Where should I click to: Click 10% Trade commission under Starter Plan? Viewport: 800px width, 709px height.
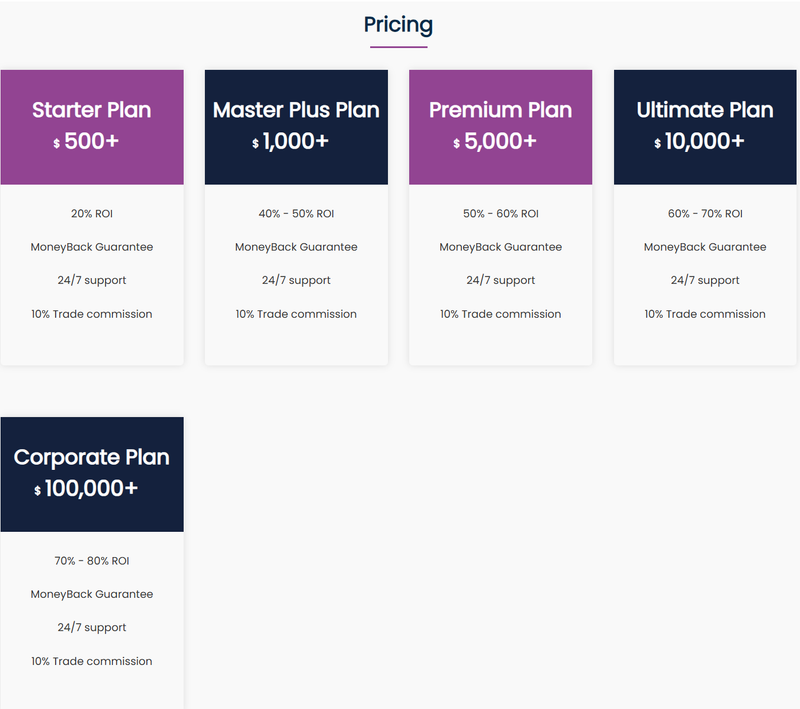pos(92,314)
